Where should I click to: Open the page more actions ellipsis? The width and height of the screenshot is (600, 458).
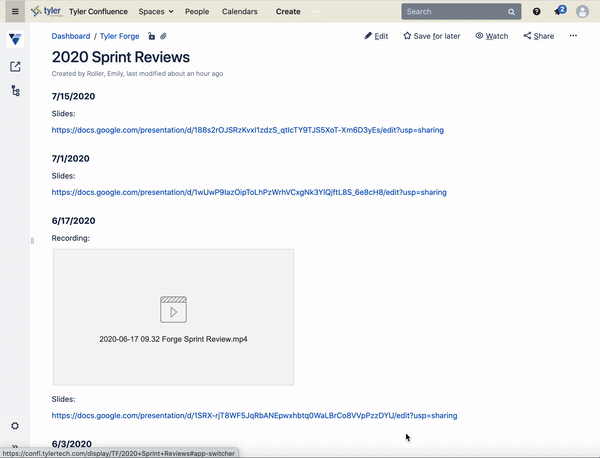[573, 36]
